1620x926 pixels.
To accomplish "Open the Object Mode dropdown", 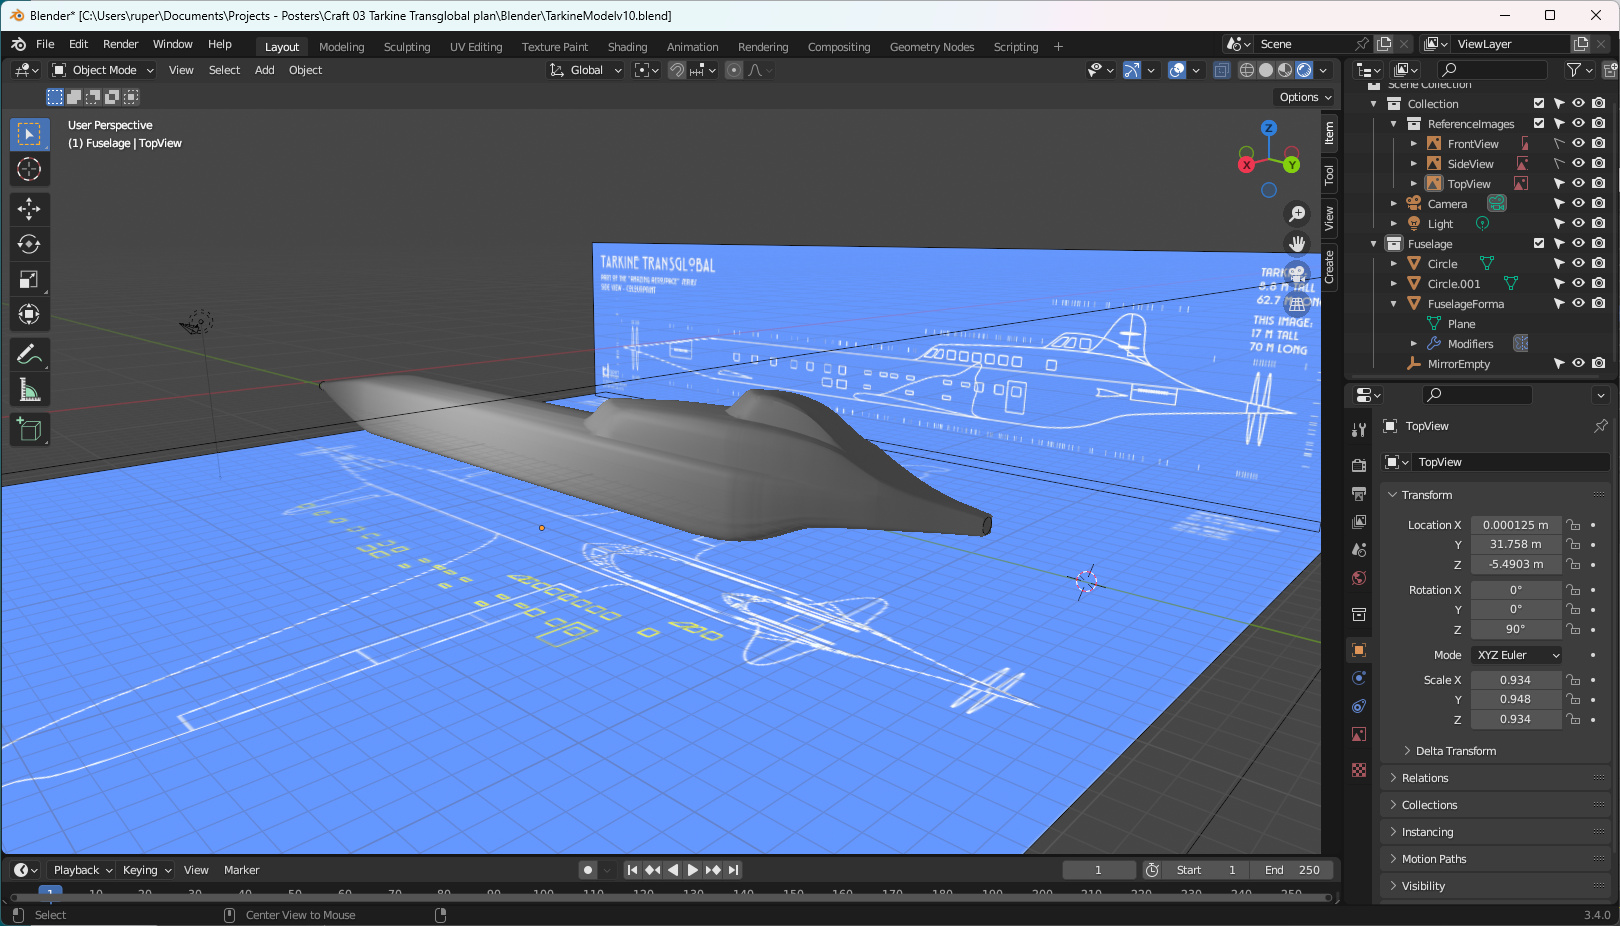I will click(x=103, y=70).
